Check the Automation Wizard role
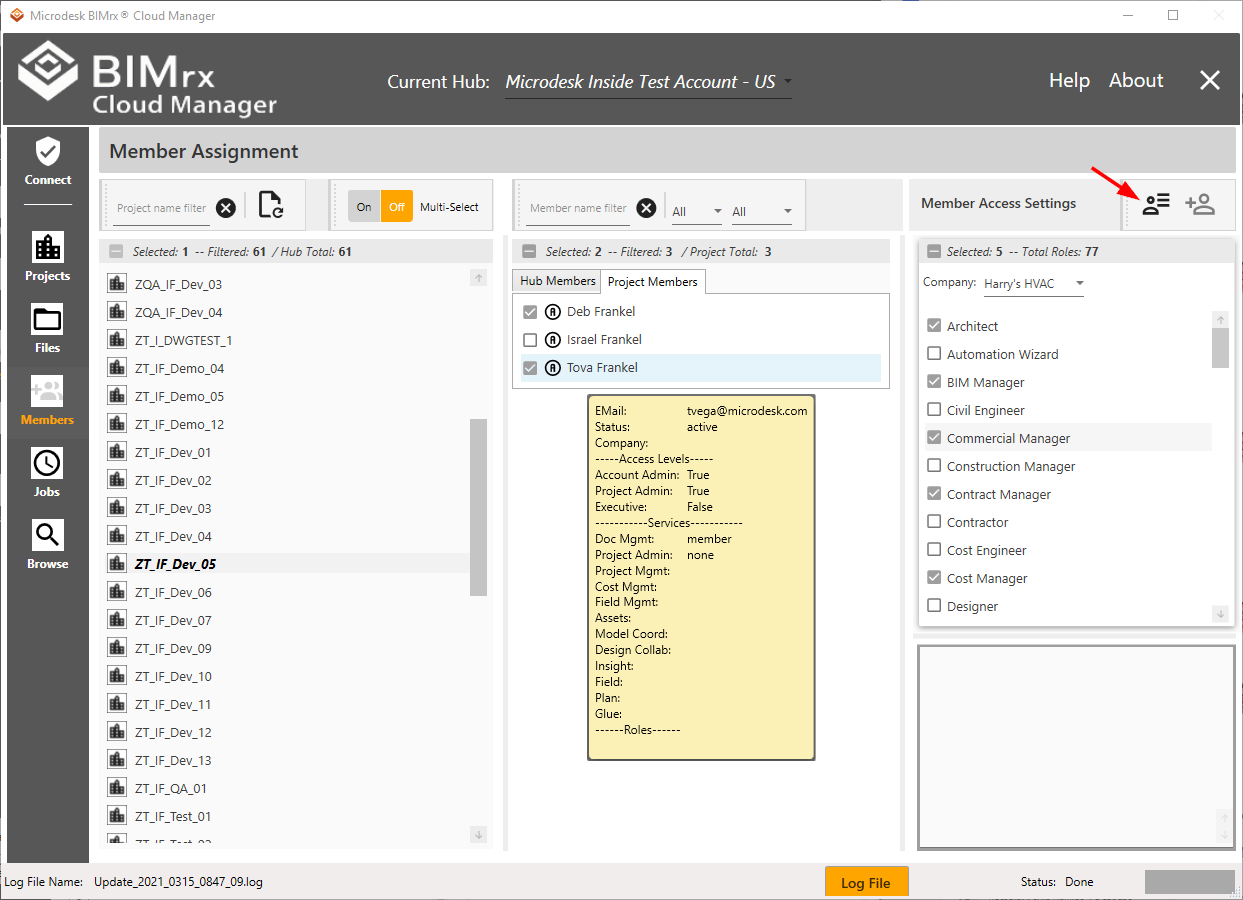The image size is (1243, 900). click(x=934, y=354)
